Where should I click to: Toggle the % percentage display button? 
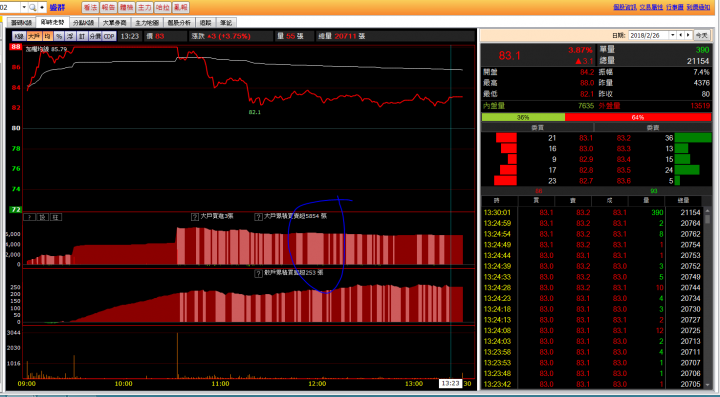click(59, 36)
